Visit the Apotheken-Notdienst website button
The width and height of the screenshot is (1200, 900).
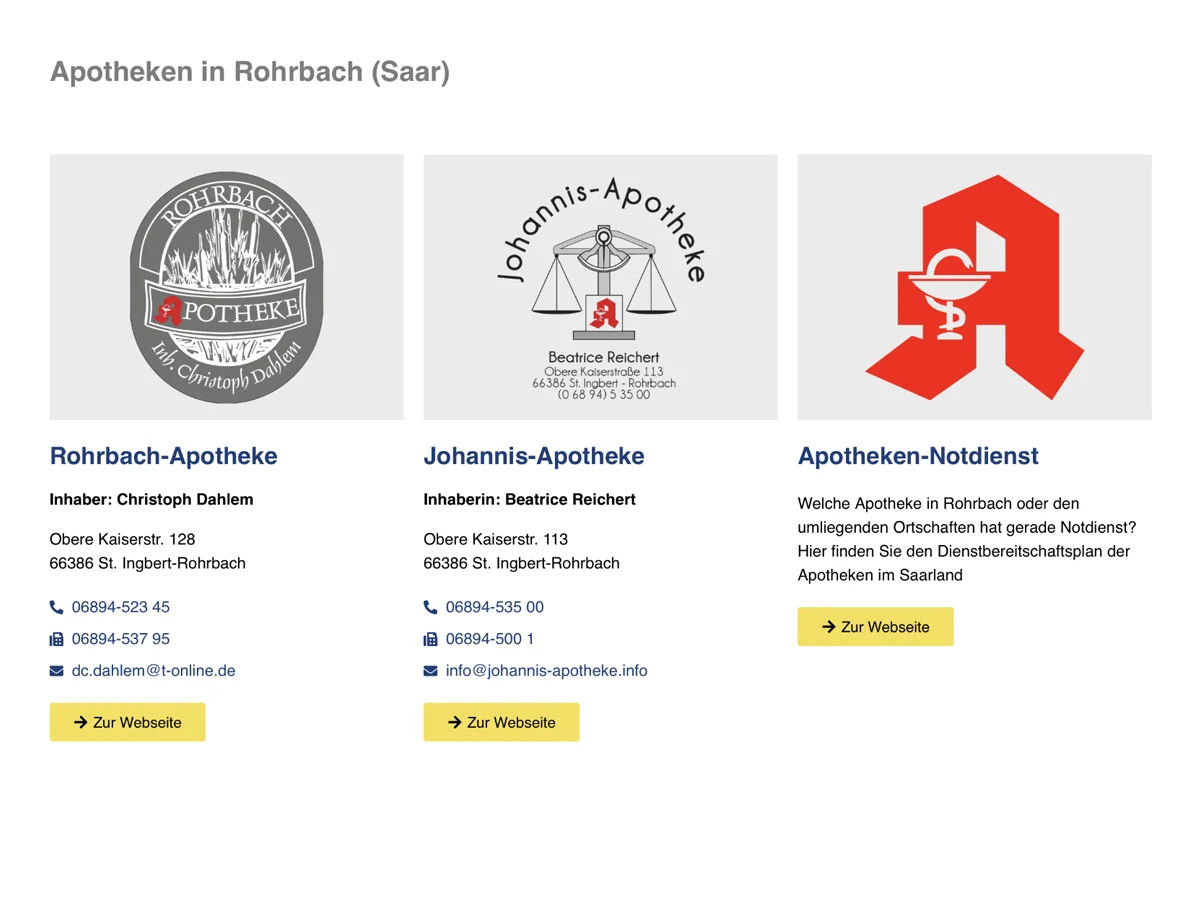click(x=875, y=627)
